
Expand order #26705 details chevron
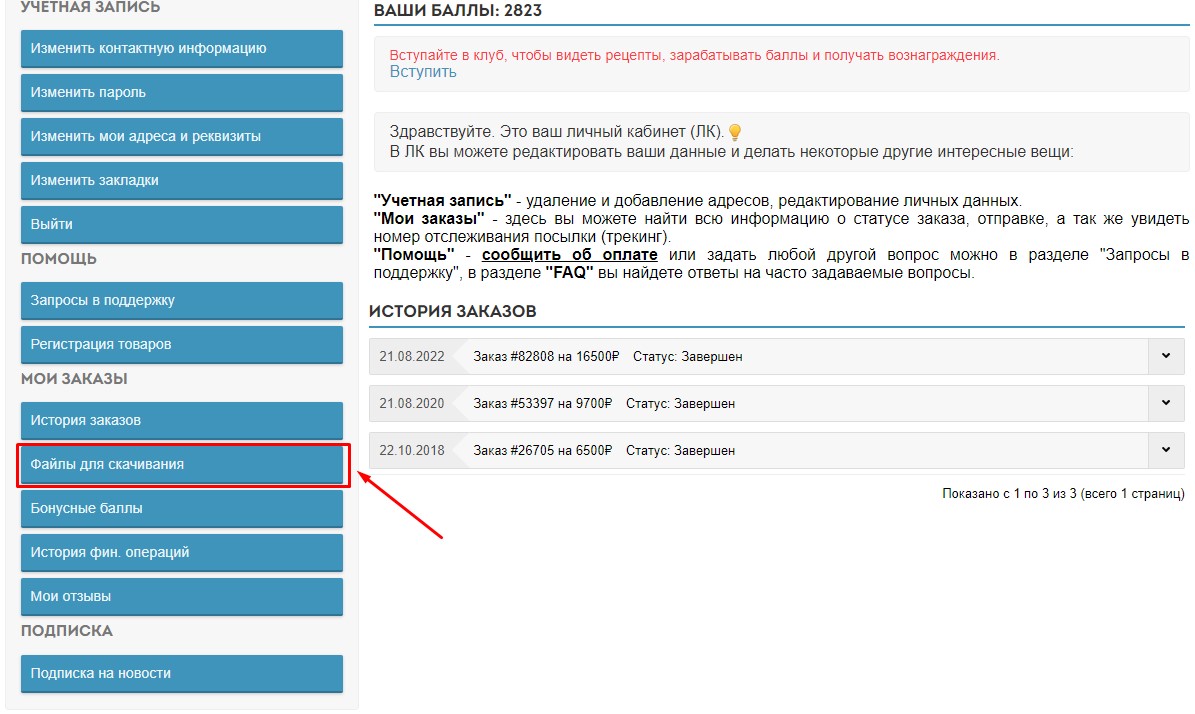tap(1166, 450)
